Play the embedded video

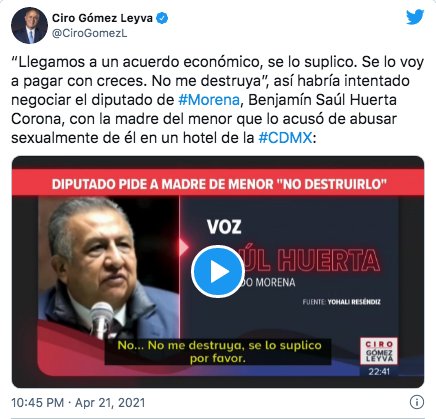pyautogui.click(x=218, y=272)
